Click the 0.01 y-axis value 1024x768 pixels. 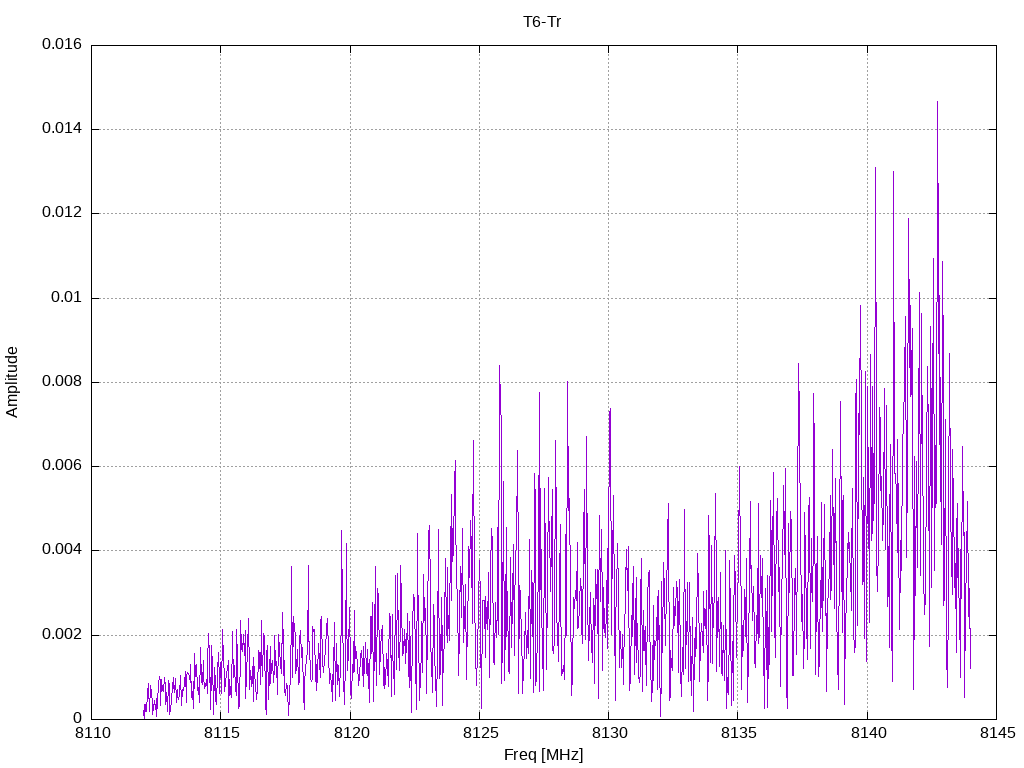tap(67, 298)
